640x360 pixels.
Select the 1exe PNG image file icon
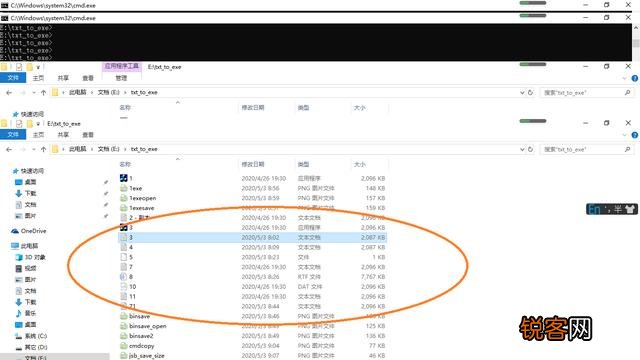click(124, 188)
